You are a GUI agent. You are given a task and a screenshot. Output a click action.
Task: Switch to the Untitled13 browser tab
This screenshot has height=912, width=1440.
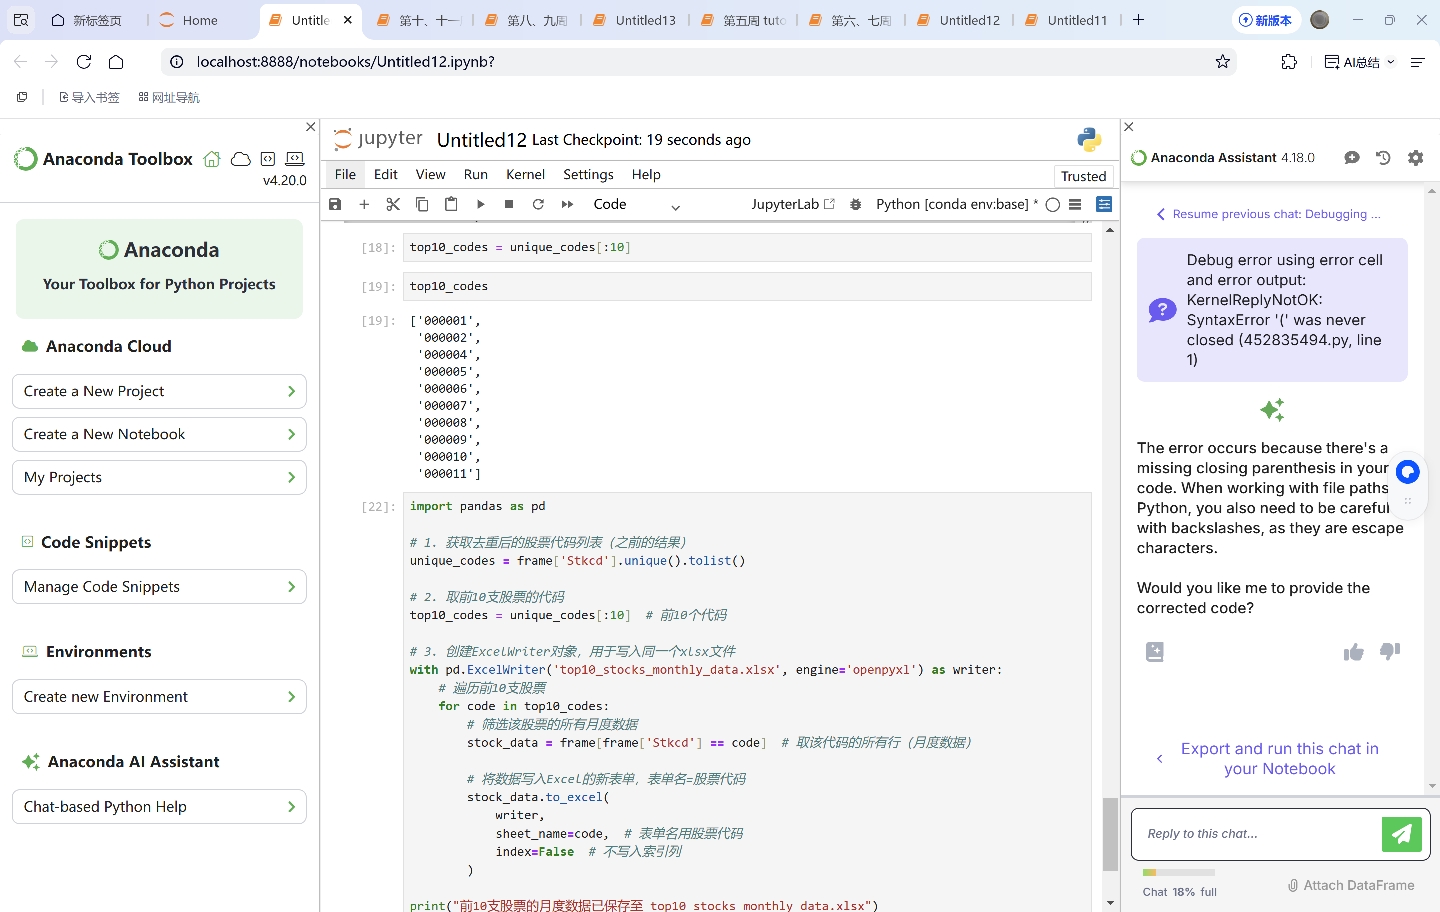point(644,20)
